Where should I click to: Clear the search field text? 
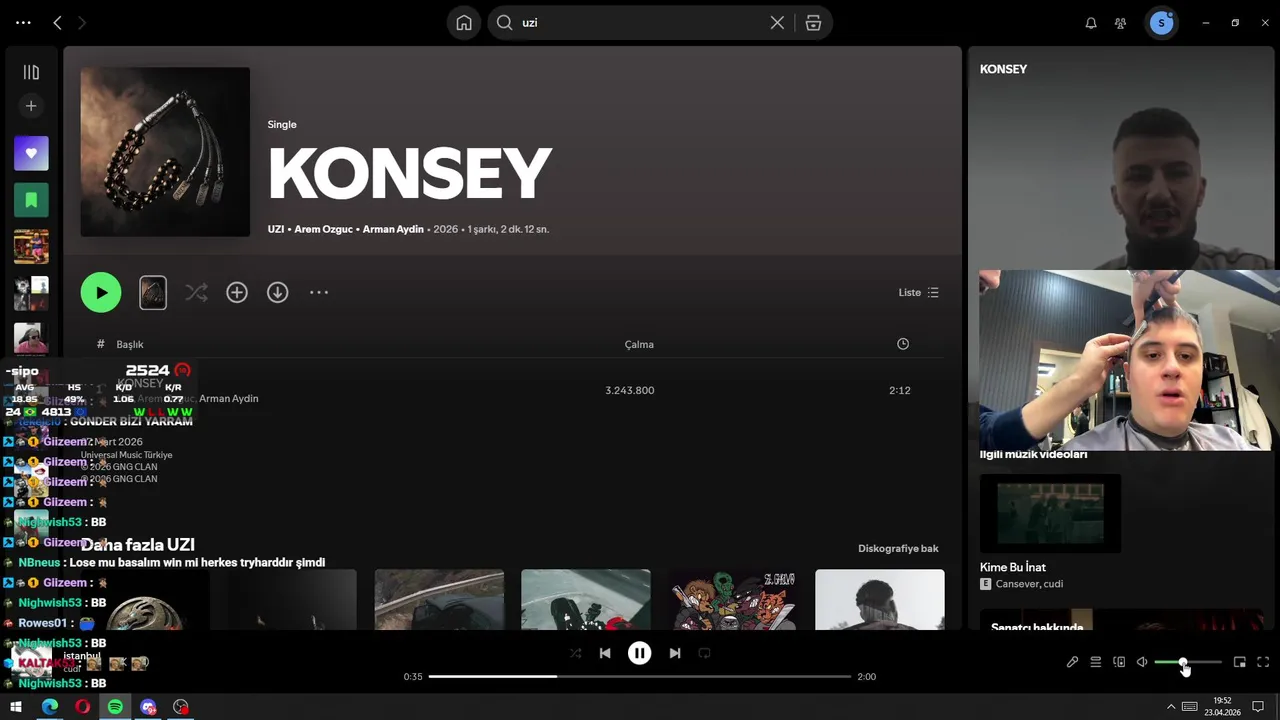tap(777, 23)
